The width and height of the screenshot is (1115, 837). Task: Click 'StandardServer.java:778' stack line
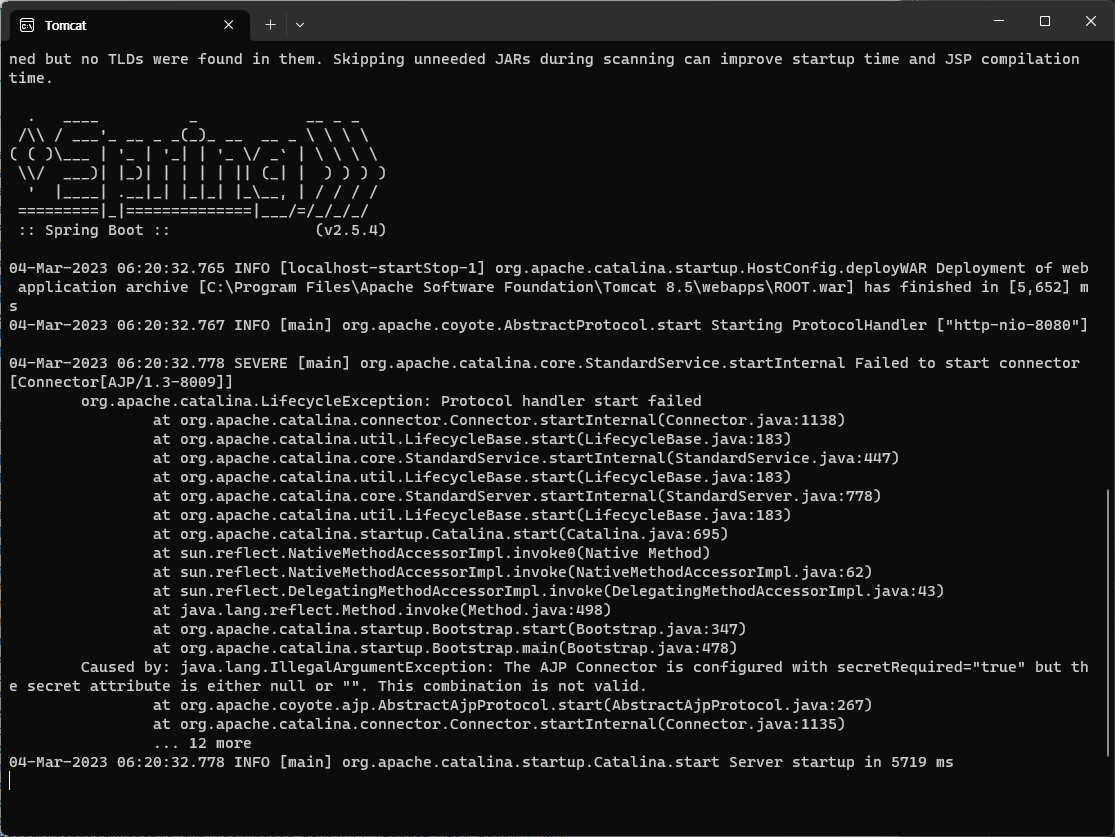517,496
